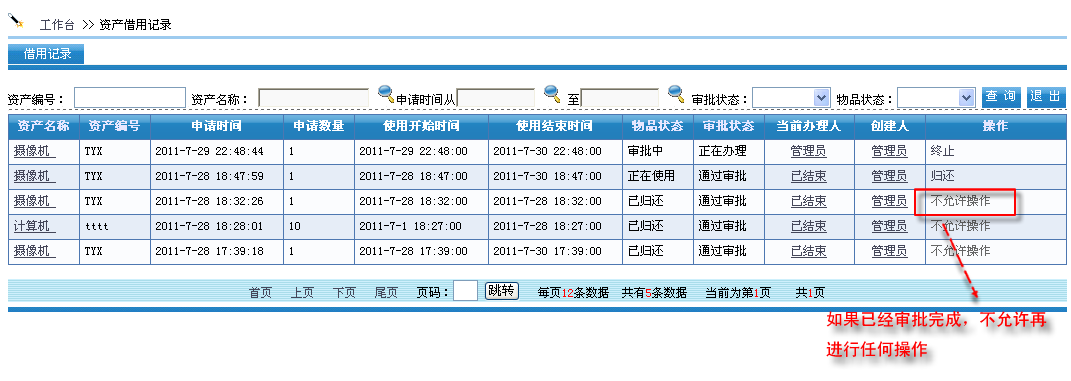The width and height of the screenshot is (1071, 381).
Task: Open the 计算机 asset link
Action: click(33, 226)
